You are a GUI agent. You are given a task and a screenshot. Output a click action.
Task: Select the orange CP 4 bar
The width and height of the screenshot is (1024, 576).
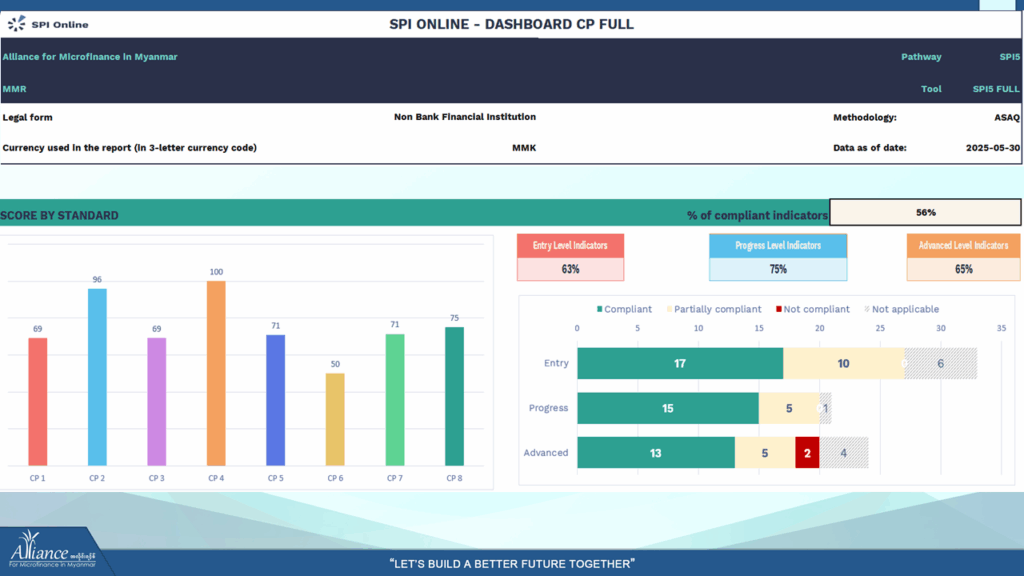[x=216, y=373]
